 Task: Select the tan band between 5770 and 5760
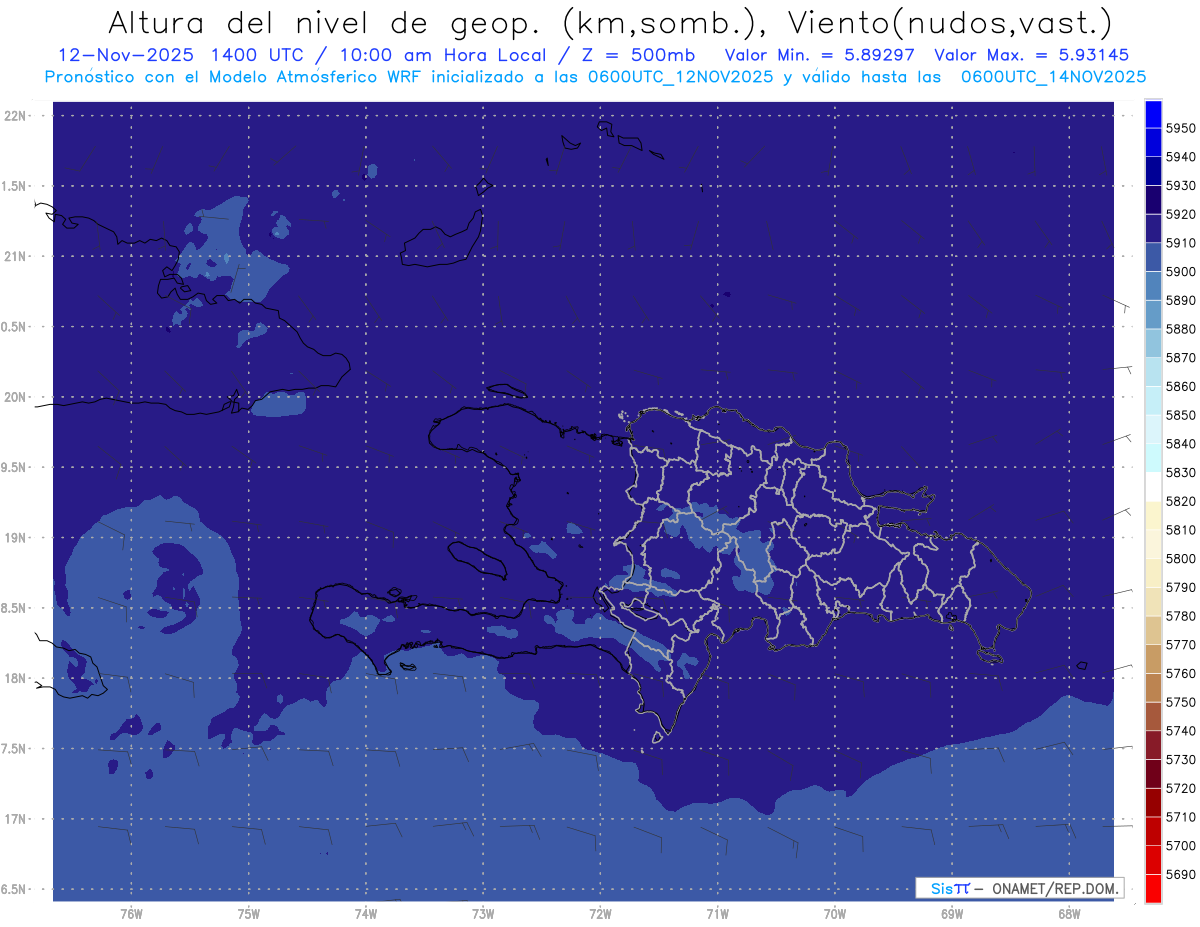tap(1153, 659)
